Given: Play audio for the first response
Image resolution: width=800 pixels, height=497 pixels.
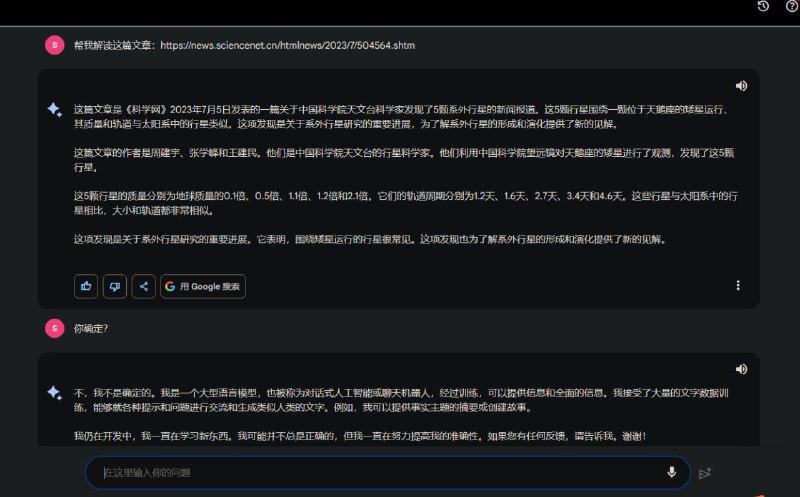Looking at the screenshot, I should point(741,86).
